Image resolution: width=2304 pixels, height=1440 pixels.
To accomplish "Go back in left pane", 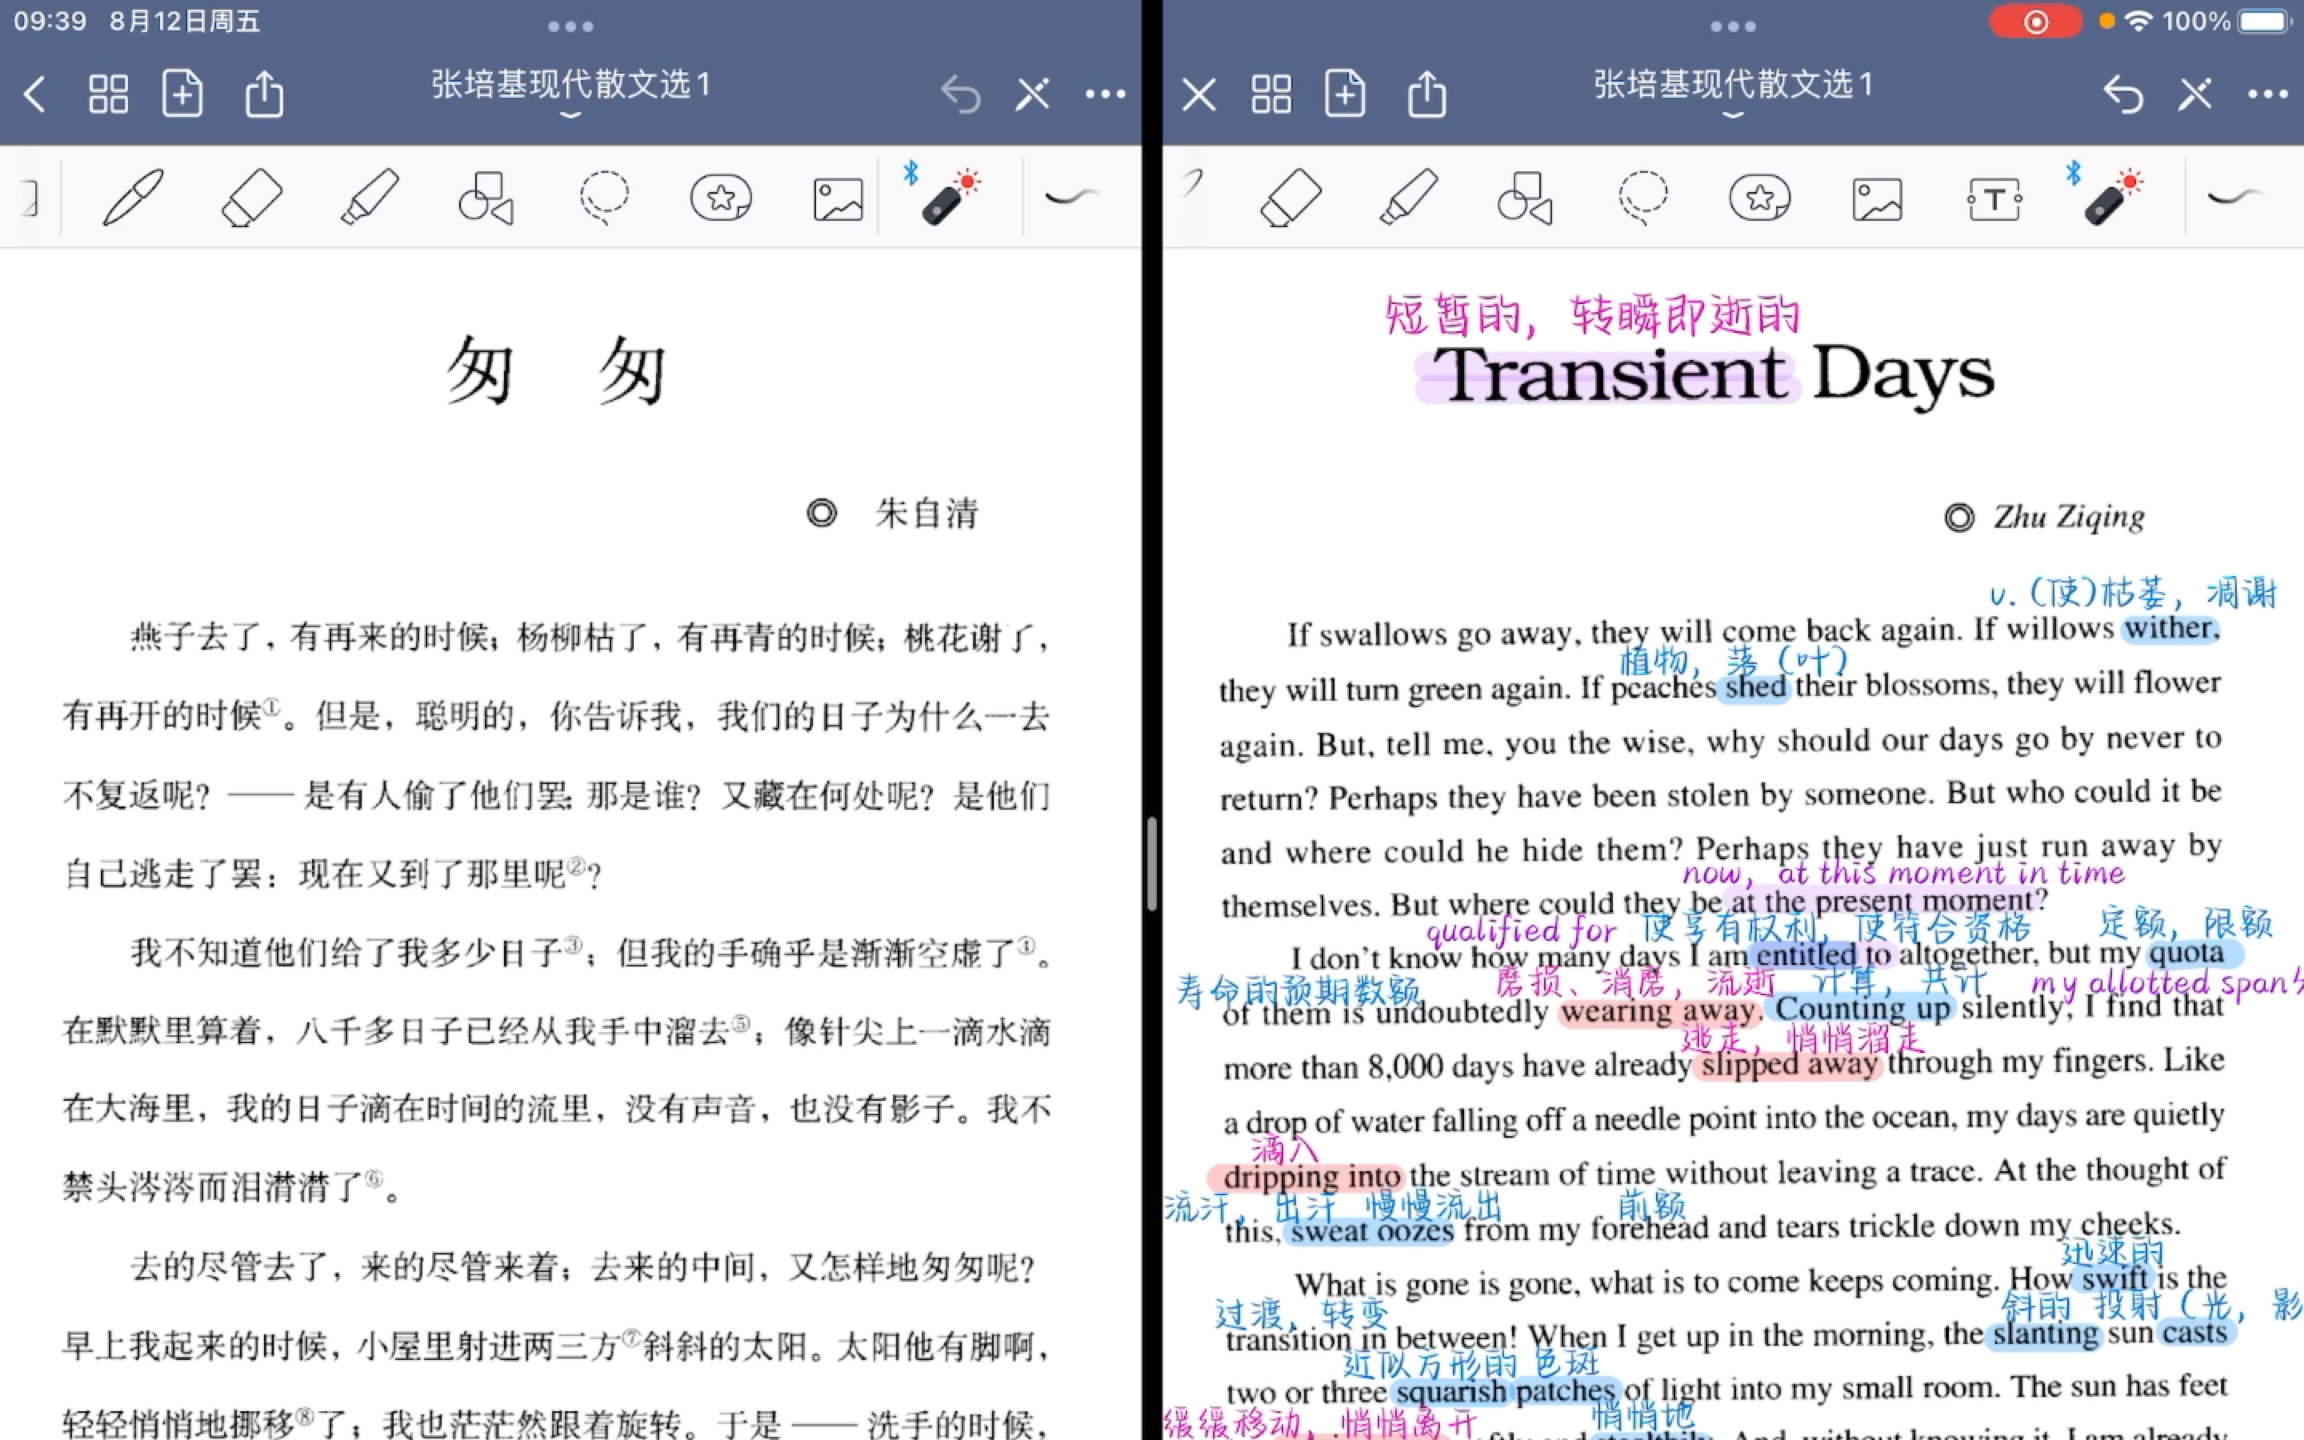I will (x=35, y=95).
